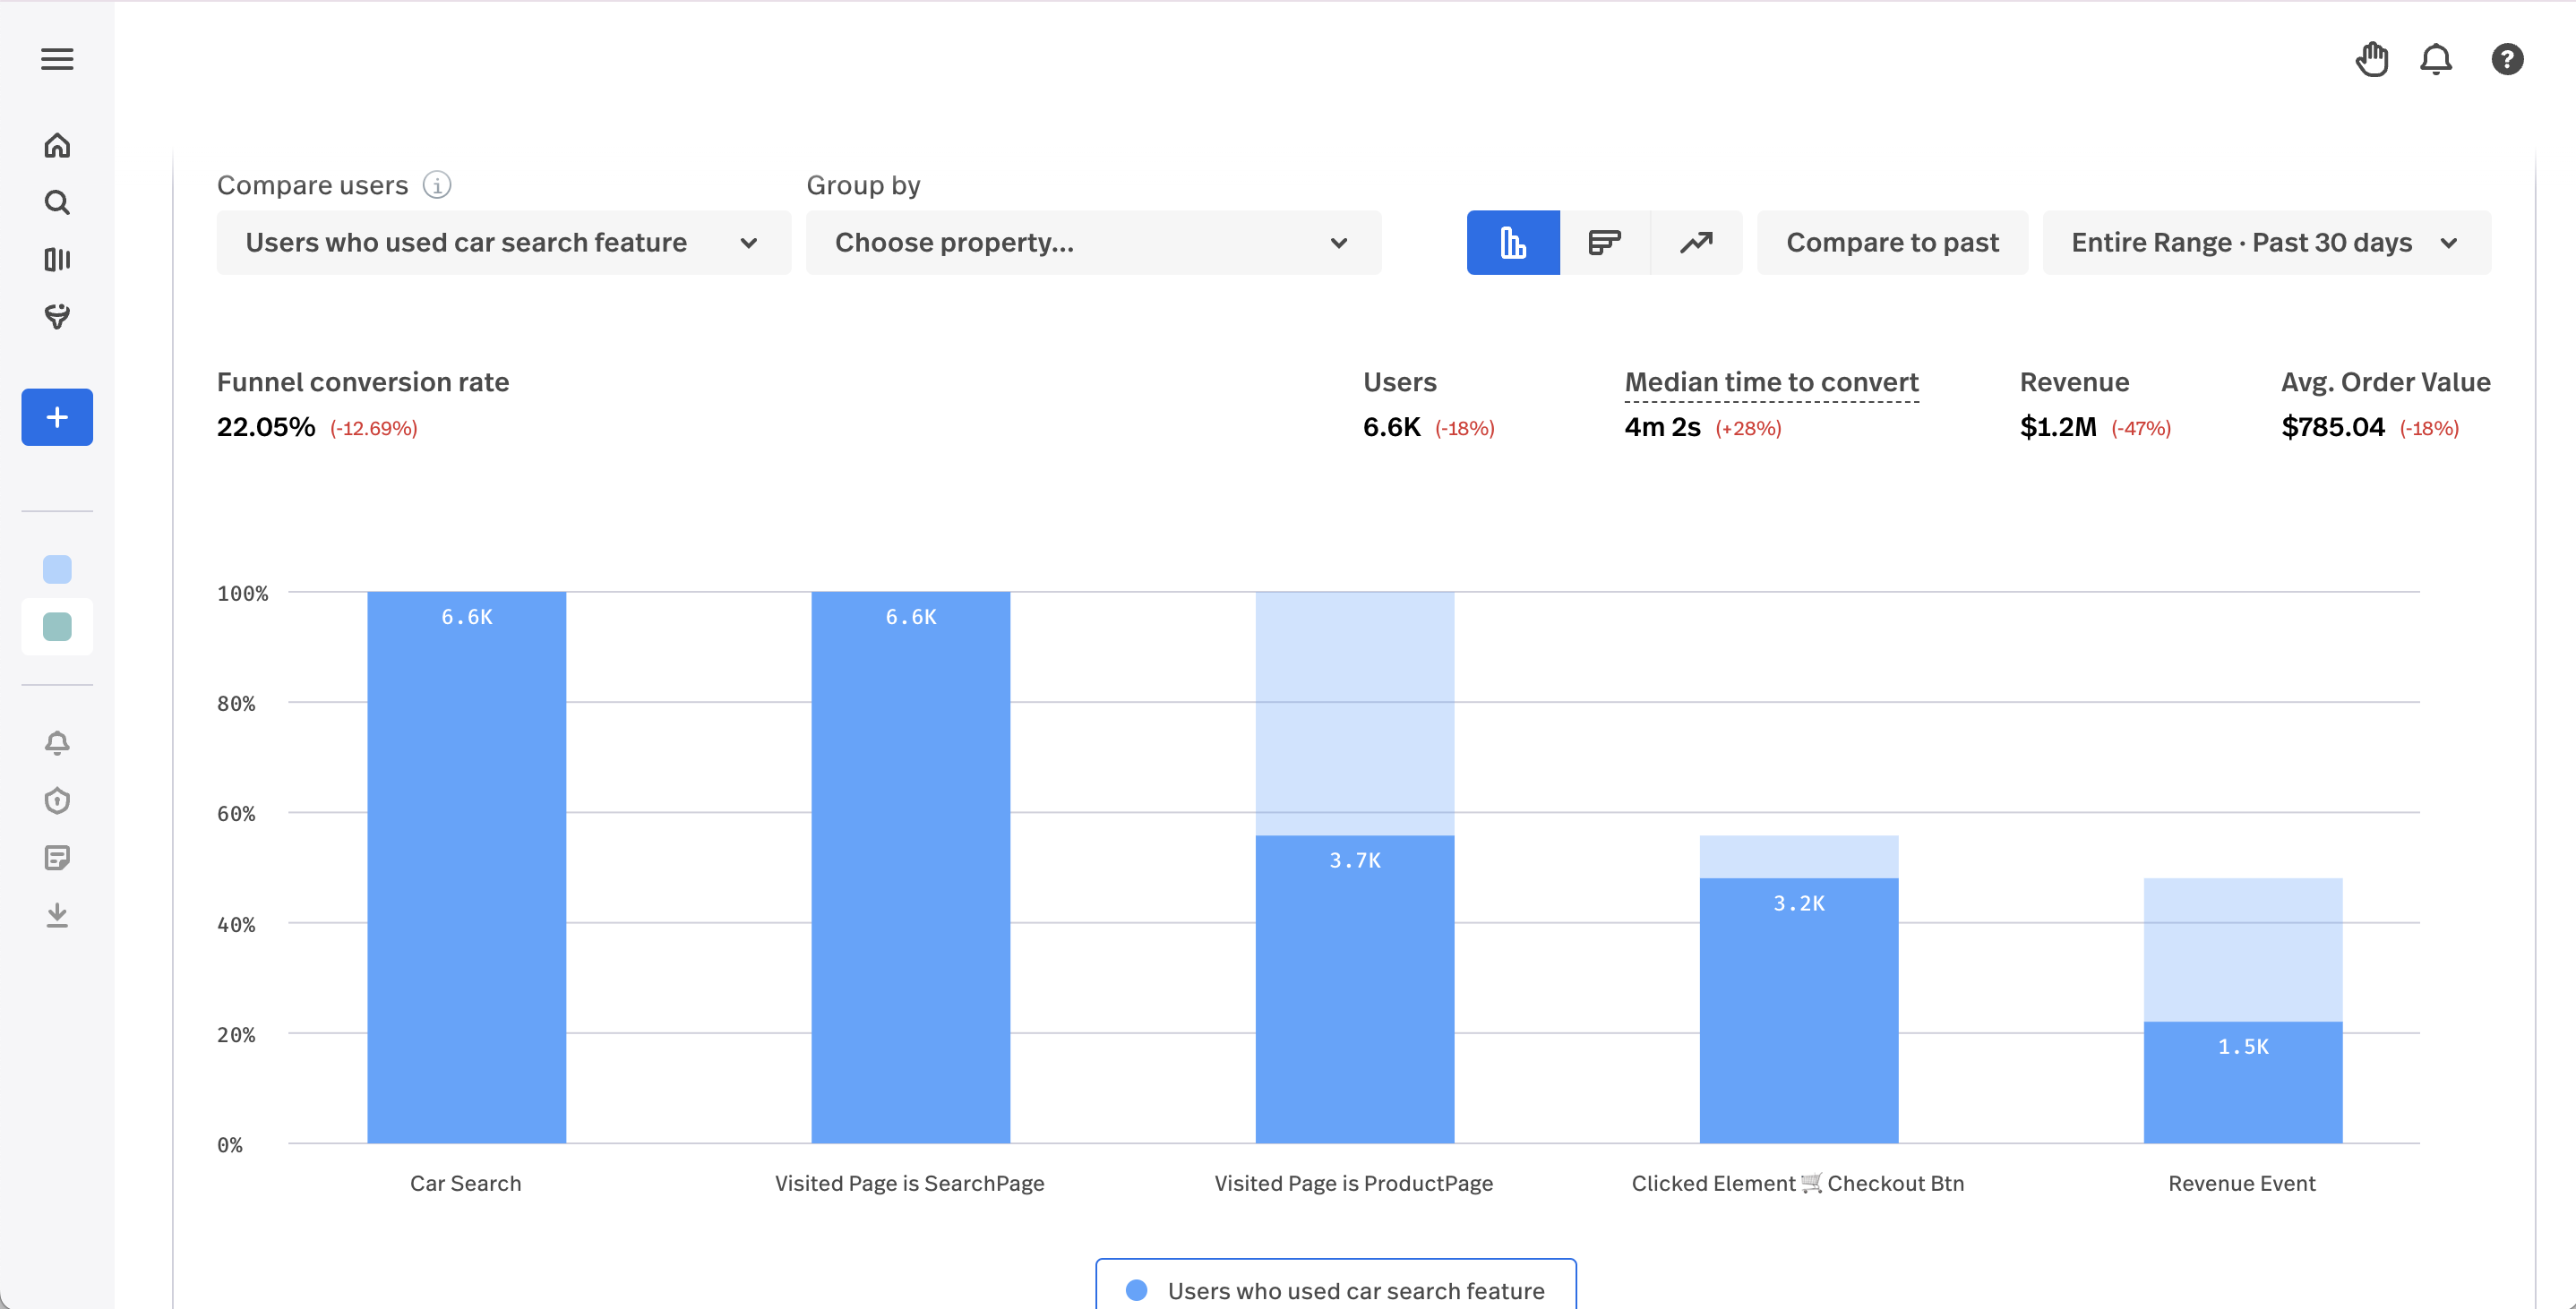Expand the 'Choose property...' group by dropdown
The width and height of the screenshot is (2576, 1309).
click(x=1093, y=242)
